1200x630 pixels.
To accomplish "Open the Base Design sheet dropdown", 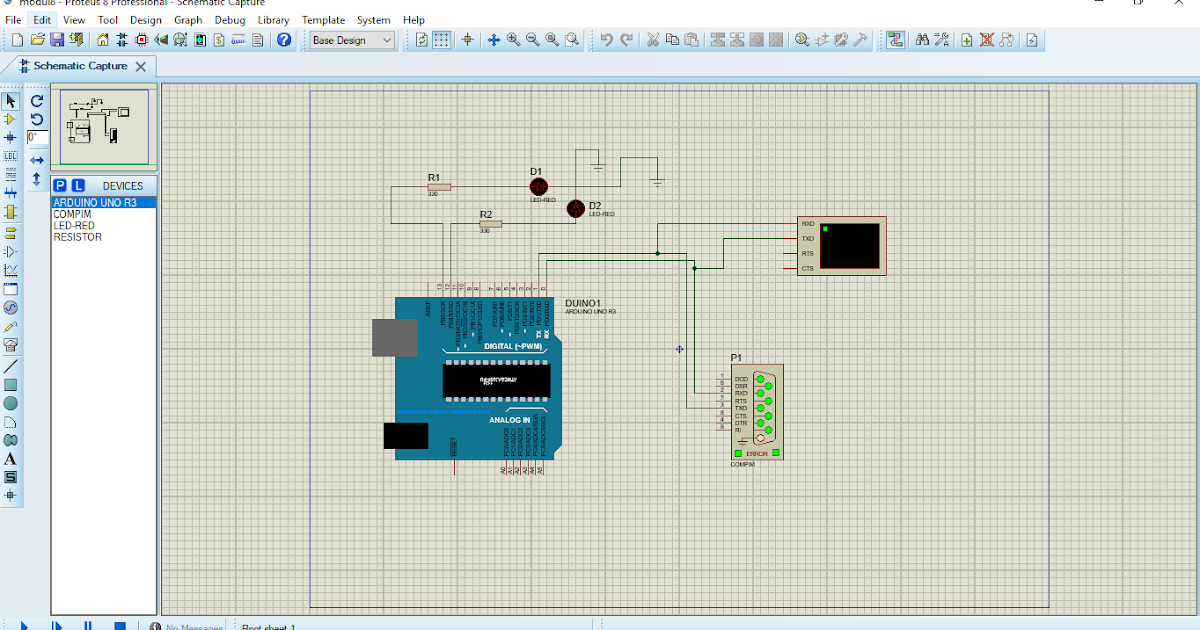I will pos(388,40).
